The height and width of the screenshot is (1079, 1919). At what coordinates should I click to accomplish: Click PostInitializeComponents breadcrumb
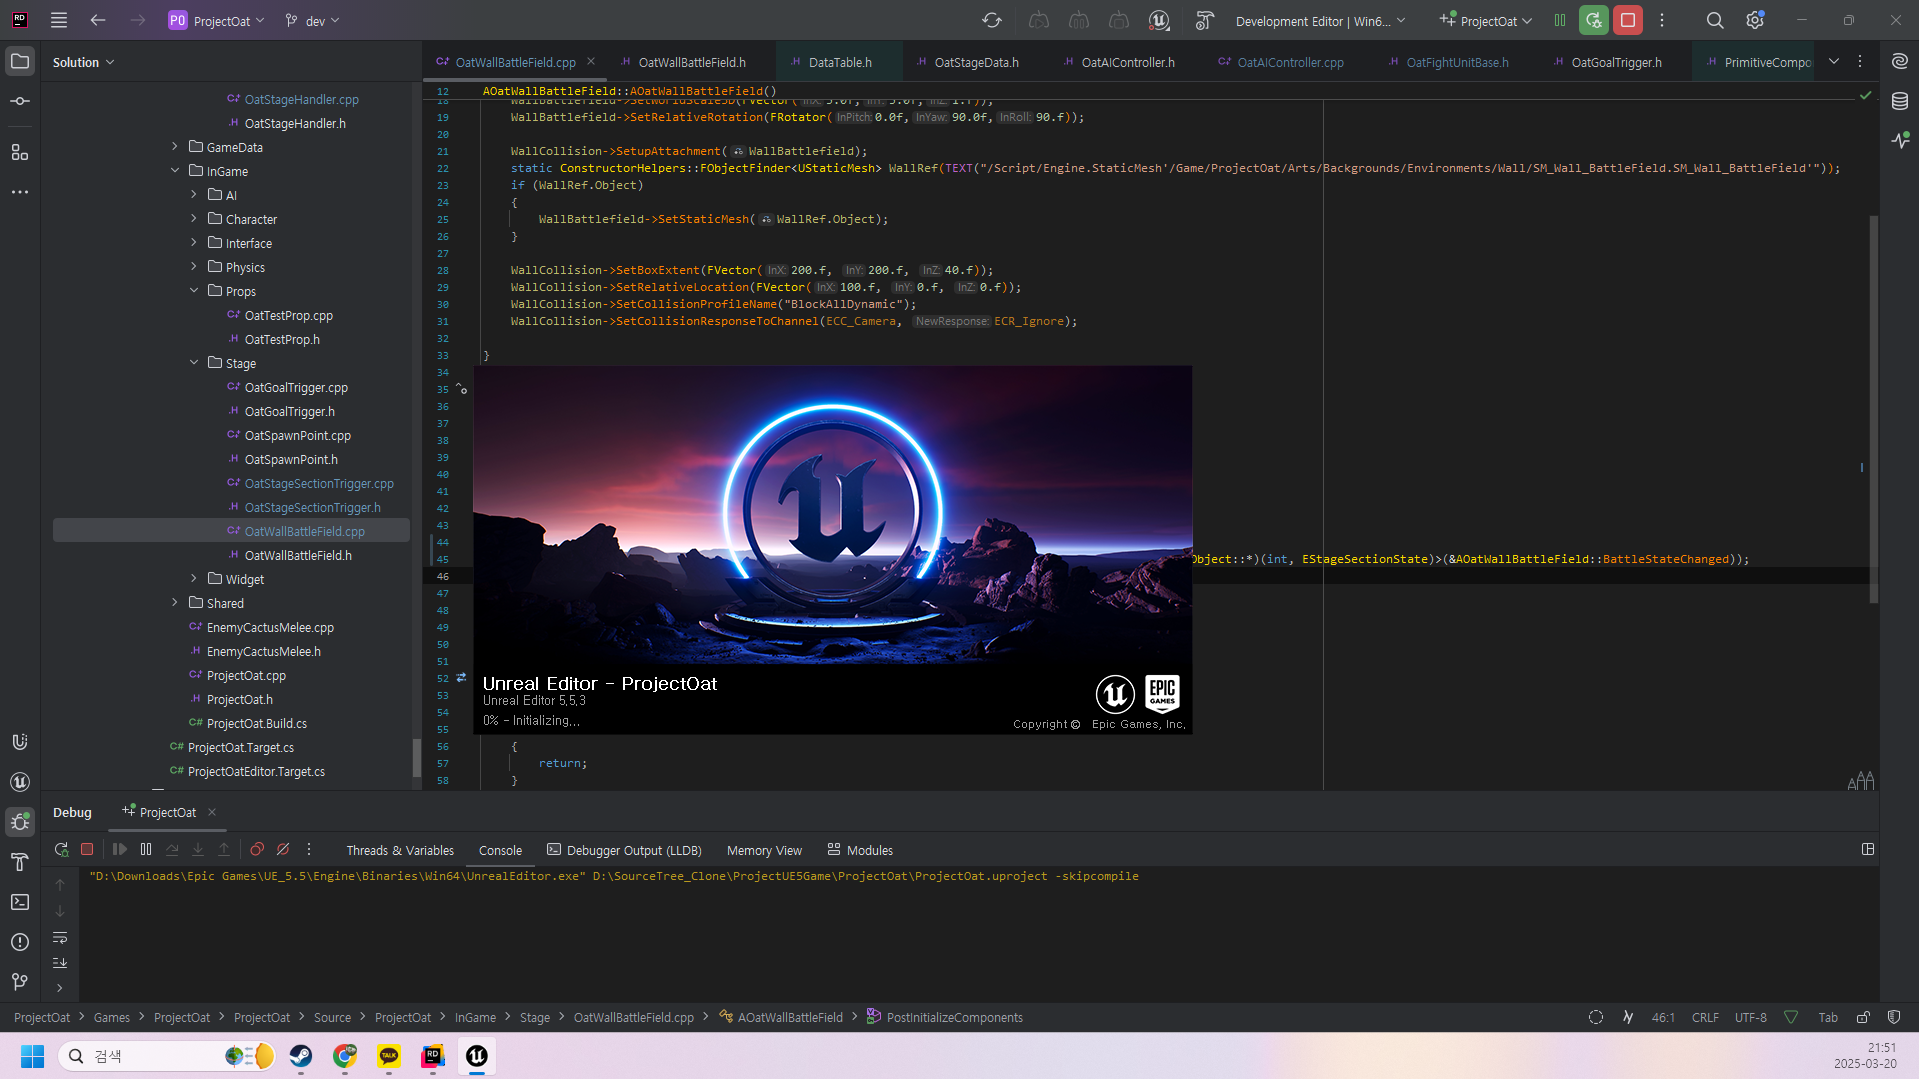pos(945,1017)
